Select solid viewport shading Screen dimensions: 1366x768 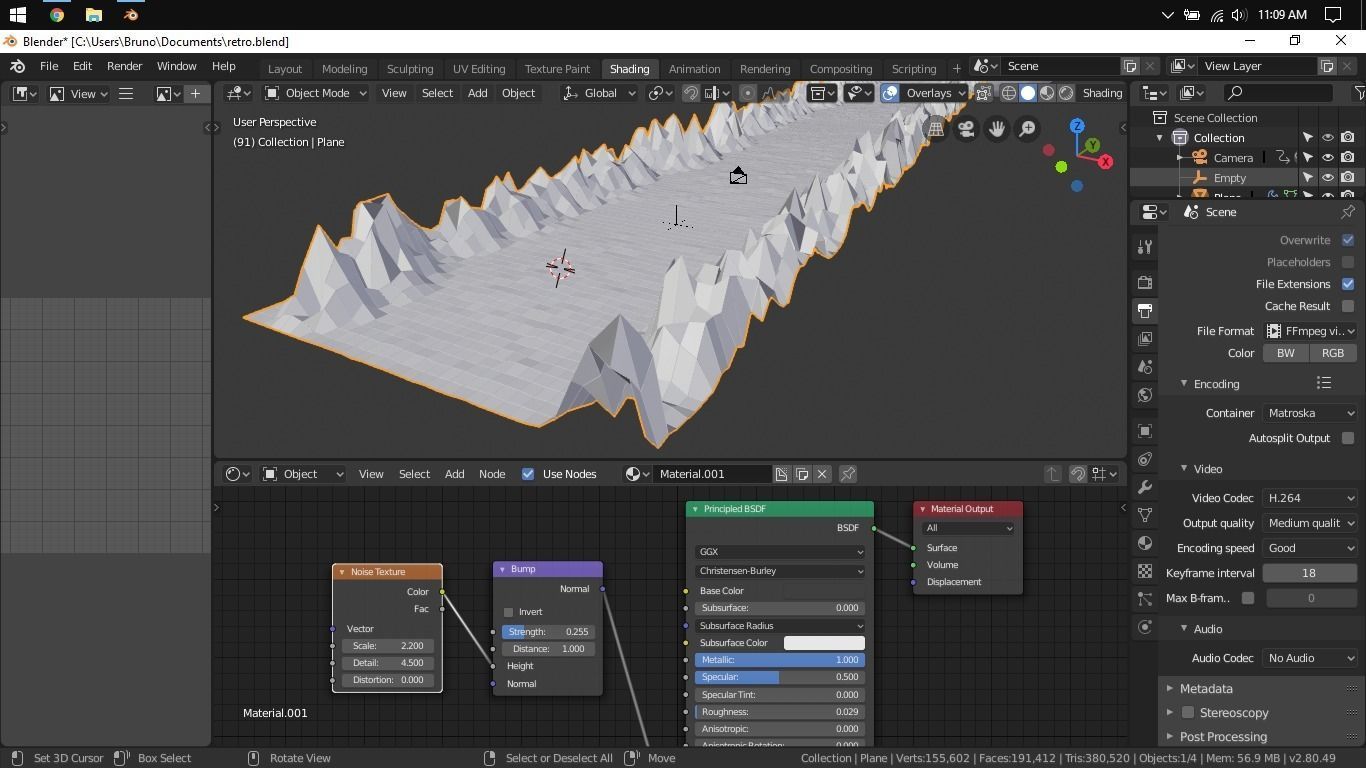tap(1028, 93)
